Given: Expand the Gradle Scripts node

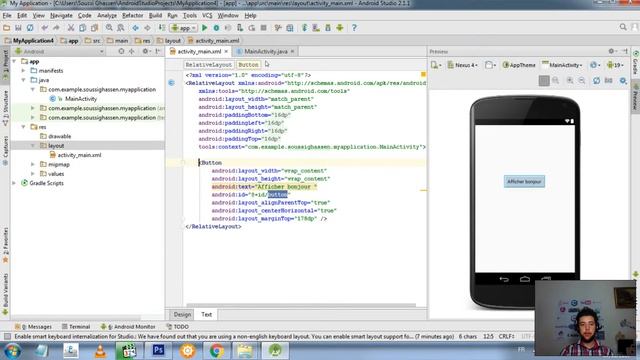Looking at the screenshot, I should pos(14,183).
